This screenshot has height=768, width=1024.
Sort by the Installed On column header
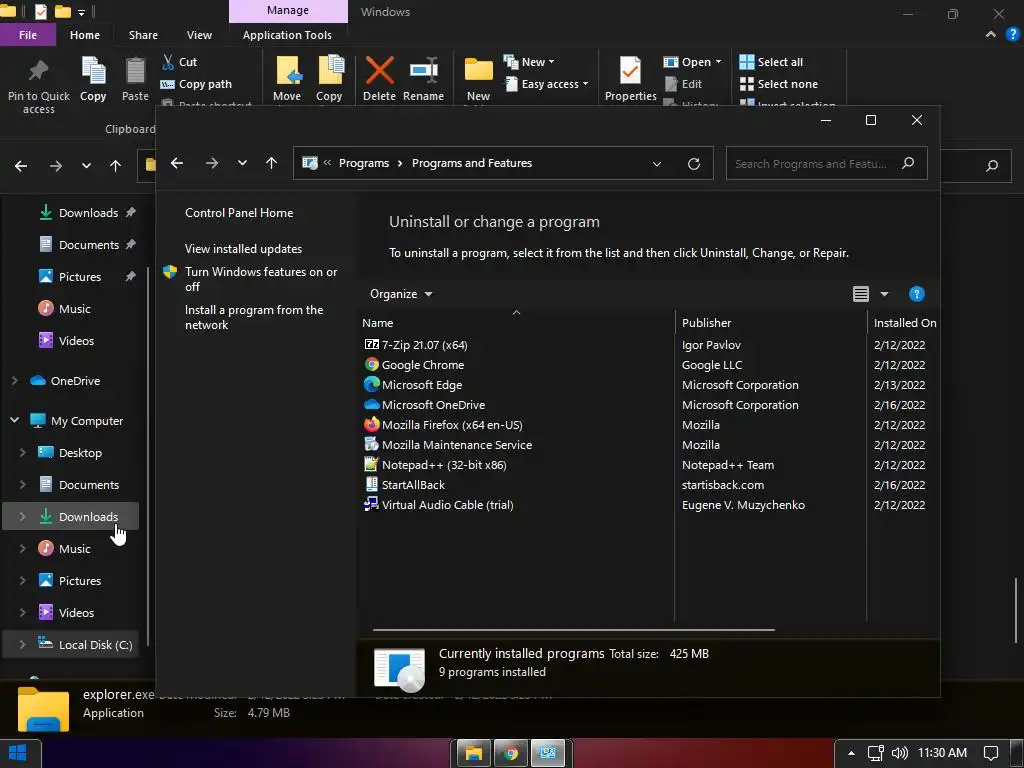[x=904, y=323]
